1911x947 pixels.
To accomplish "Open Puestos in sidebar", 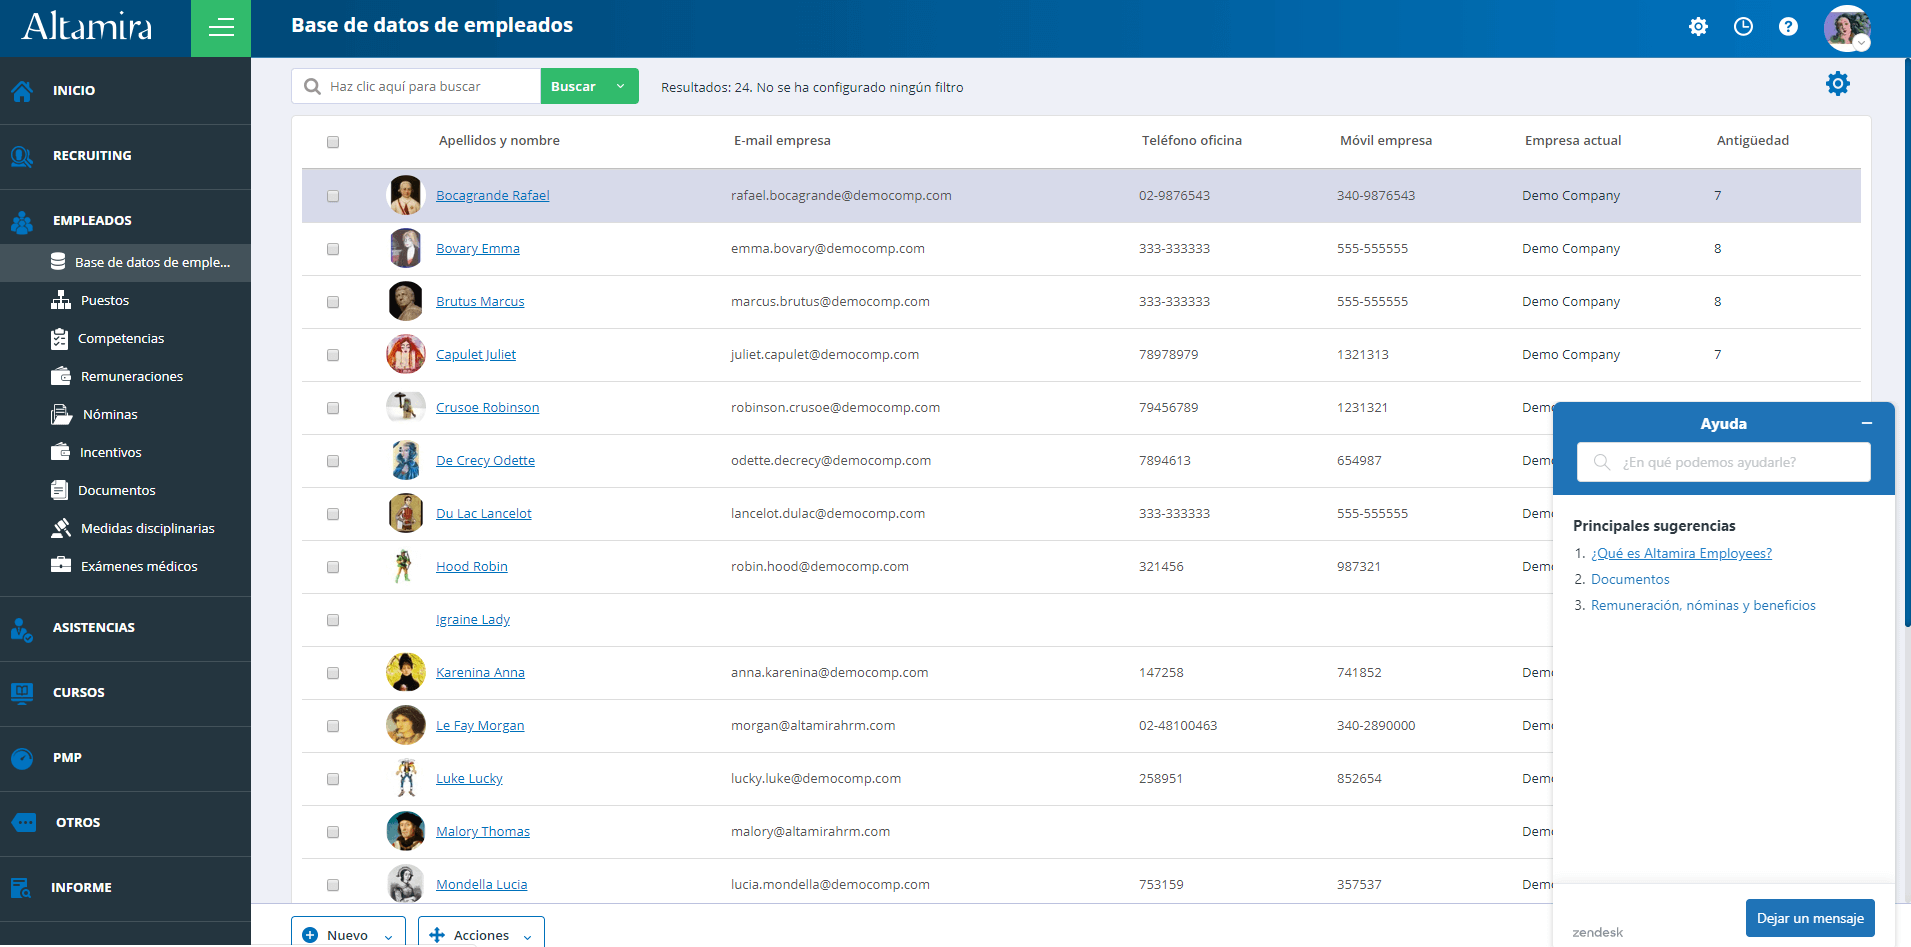I will point(105,300).
